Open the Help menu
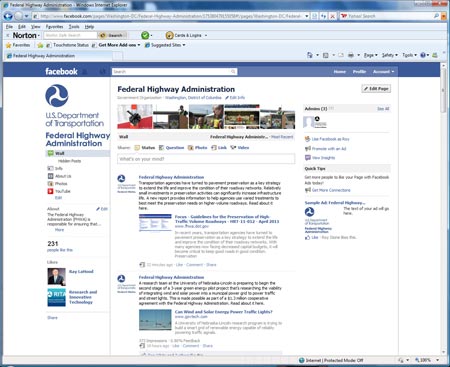450x367 pixels. pos(89,27)
